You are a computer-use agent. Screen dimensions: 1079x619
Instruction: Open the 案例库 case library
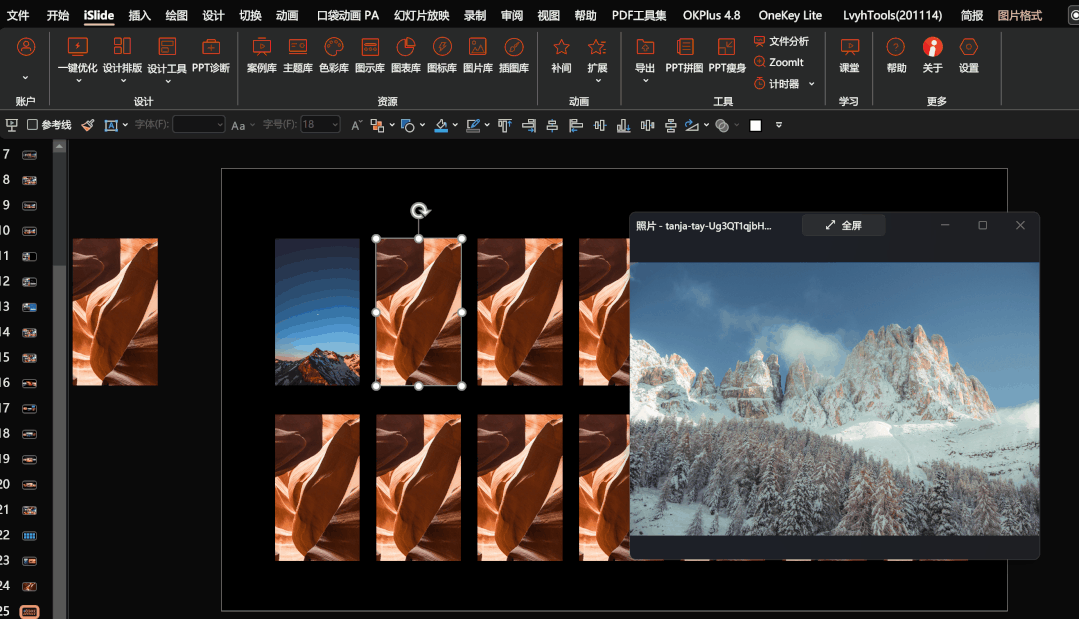tap(261, 54)
